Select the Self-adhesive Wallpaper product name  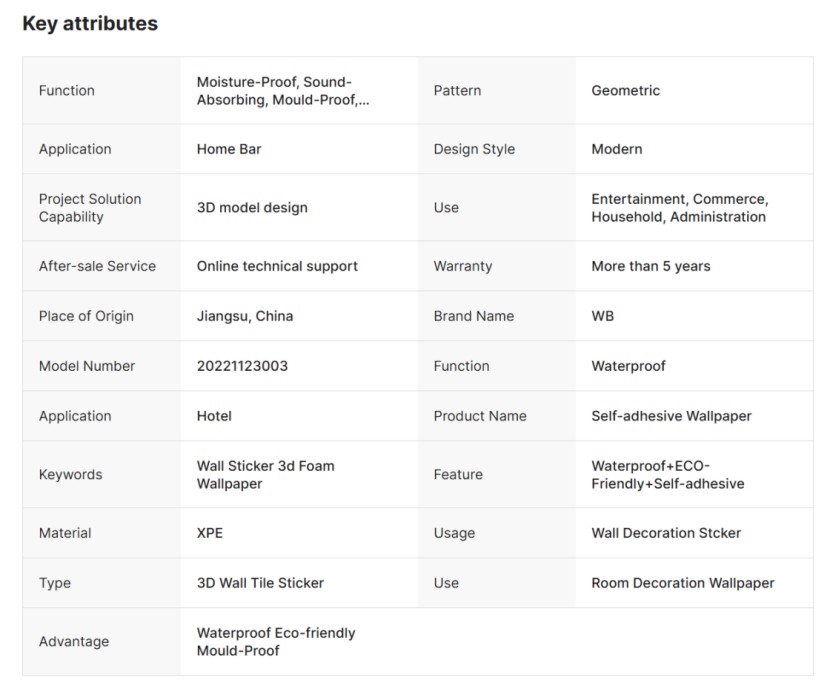tap(671, 416)
